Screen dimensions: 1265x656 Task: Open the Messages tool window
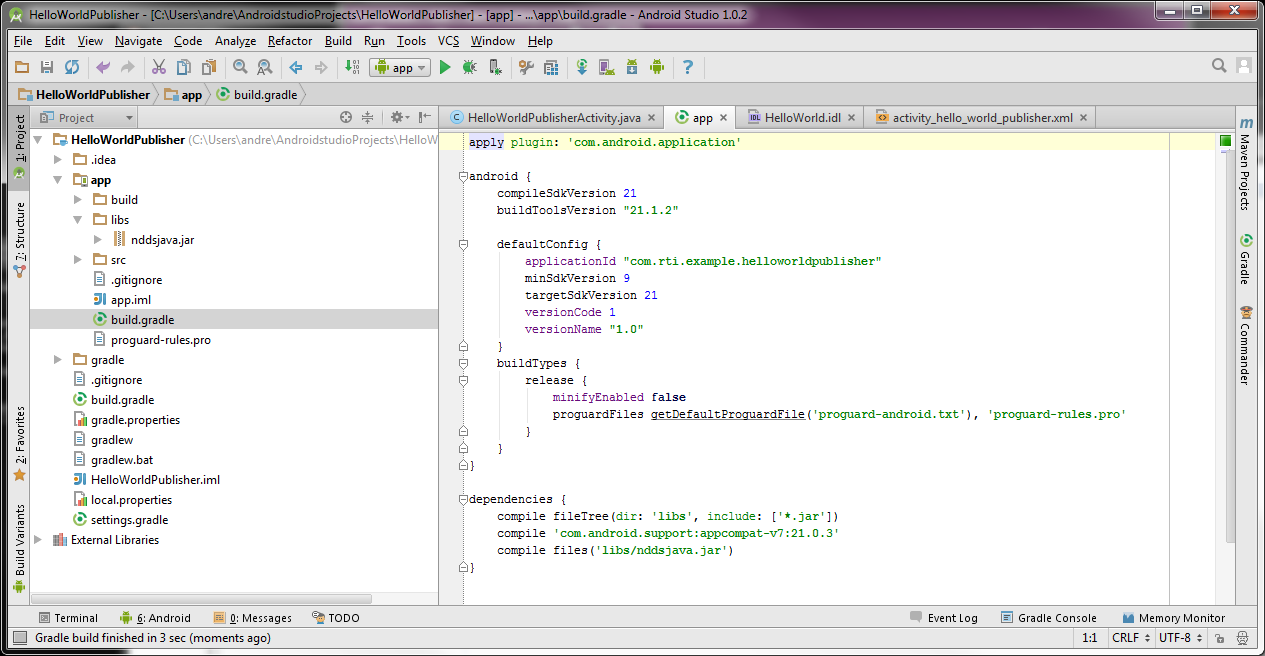tap(252, 618)
